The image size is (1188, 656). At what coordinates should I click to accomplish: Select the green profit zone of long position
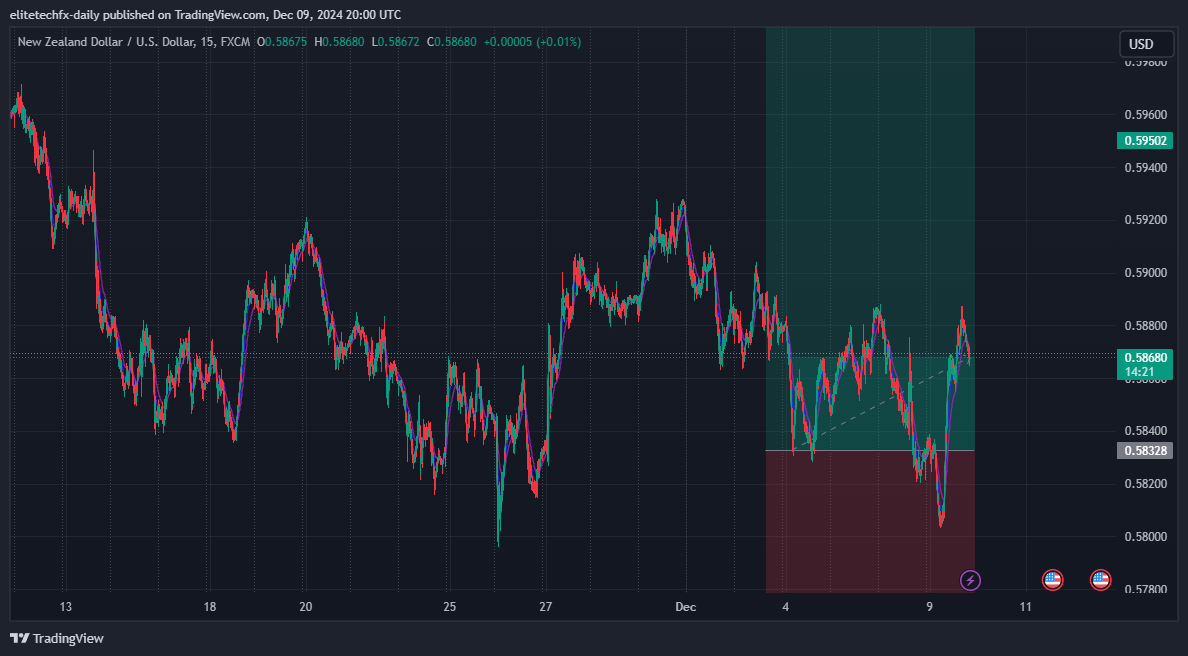(870, 239)
